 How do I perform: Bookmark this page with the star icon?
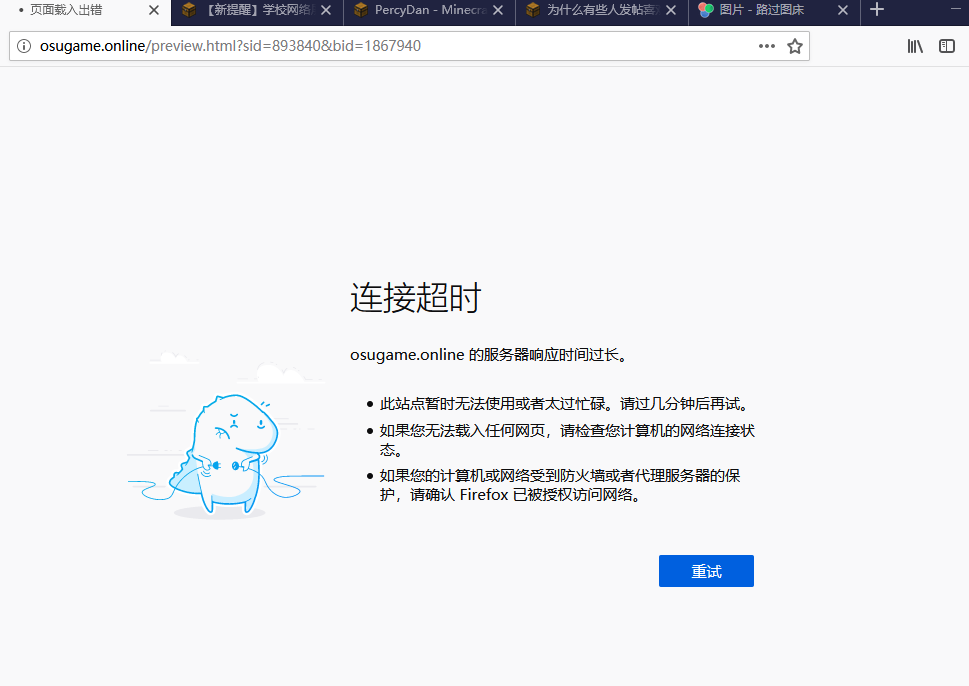[795, 46]
